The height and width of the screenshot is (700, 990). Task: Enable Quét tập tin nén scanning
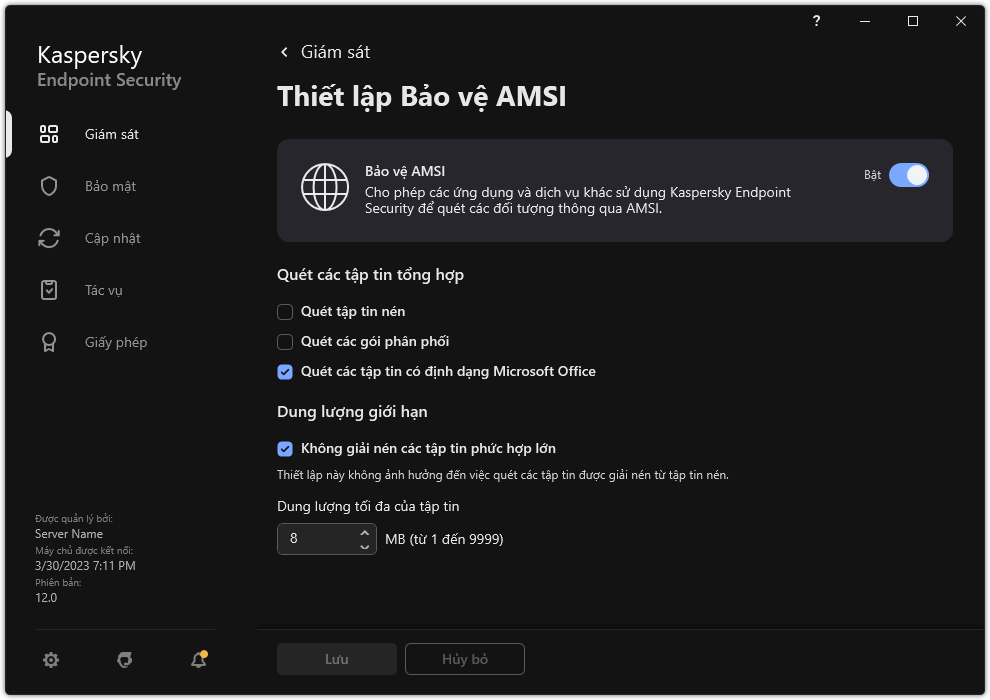(x=283, y=311)
